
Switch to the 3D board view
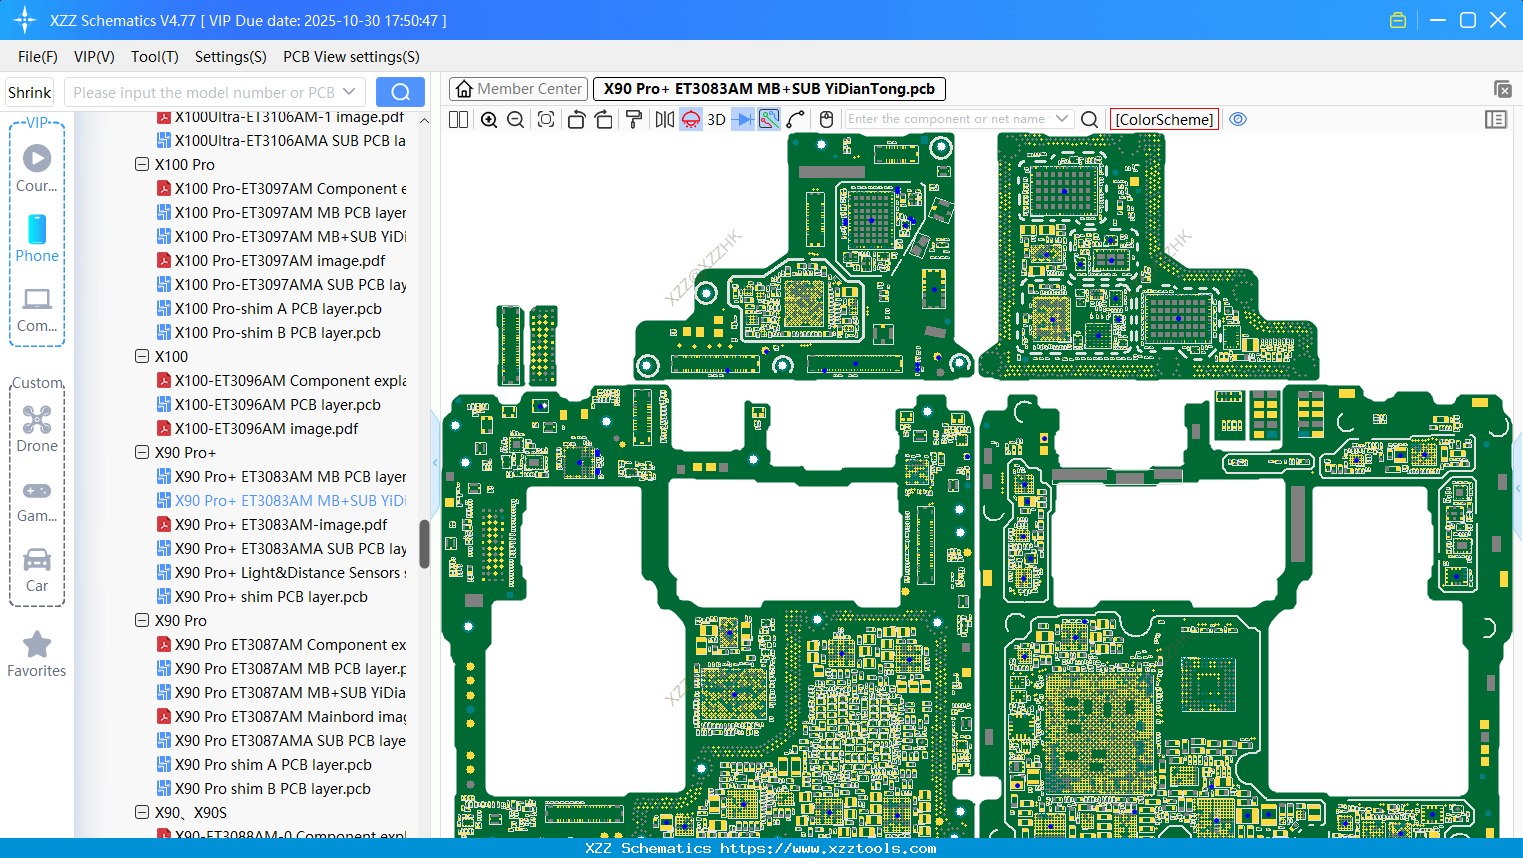(716, 119)
